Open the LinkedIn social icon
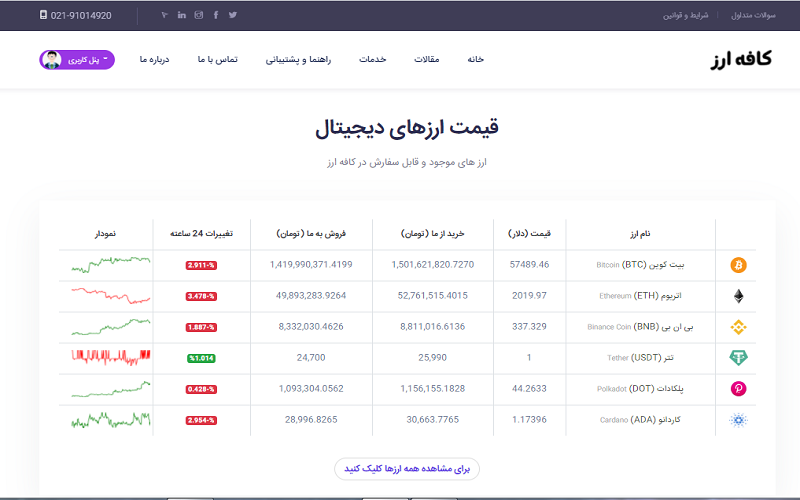Screen dimensions: 800x500 pos(182,15)
